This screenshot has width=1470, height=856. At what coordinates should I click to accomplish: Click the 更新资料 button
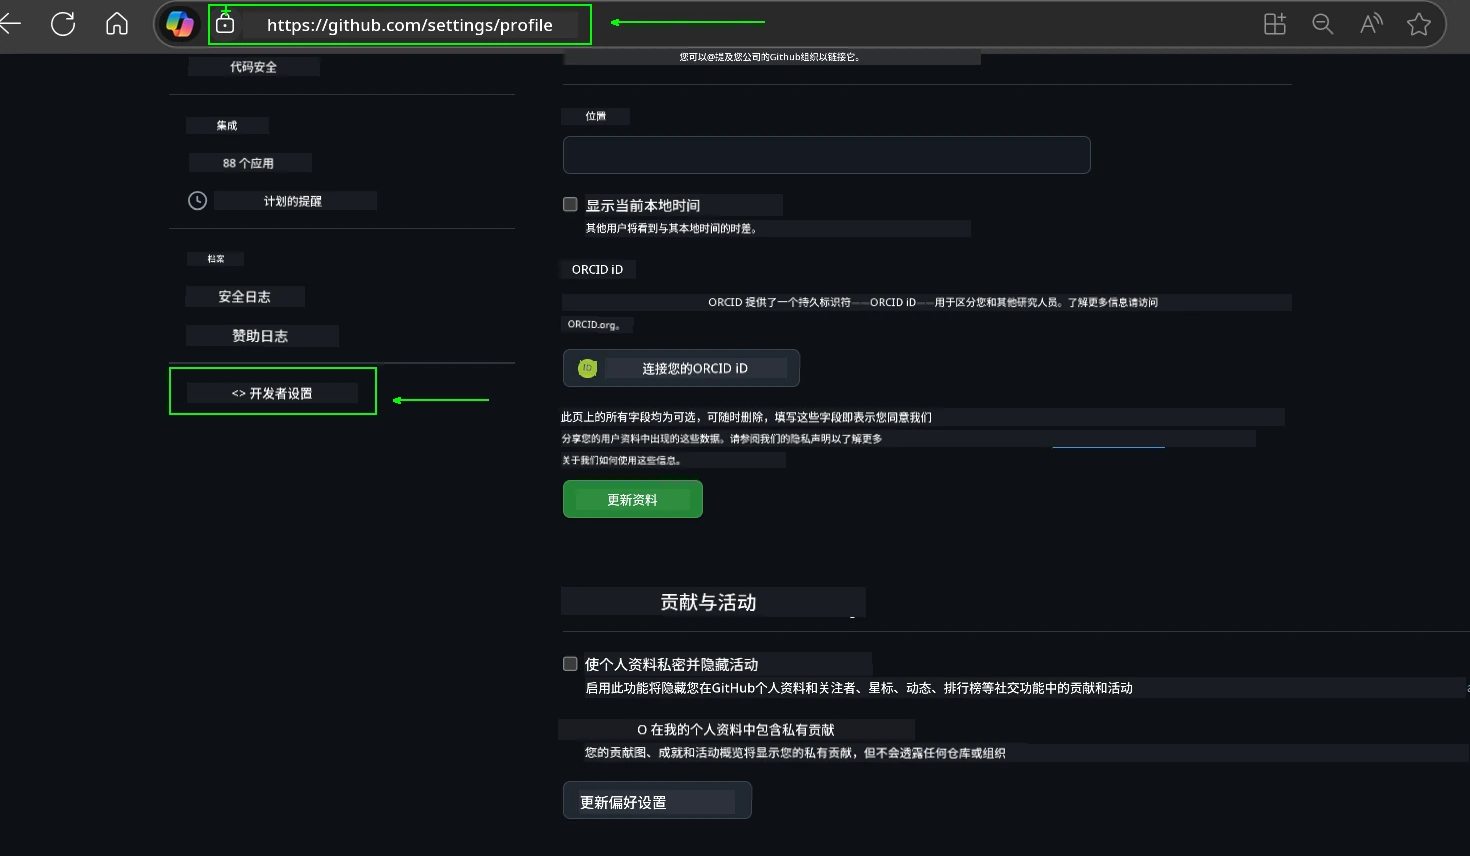(632, 499)
